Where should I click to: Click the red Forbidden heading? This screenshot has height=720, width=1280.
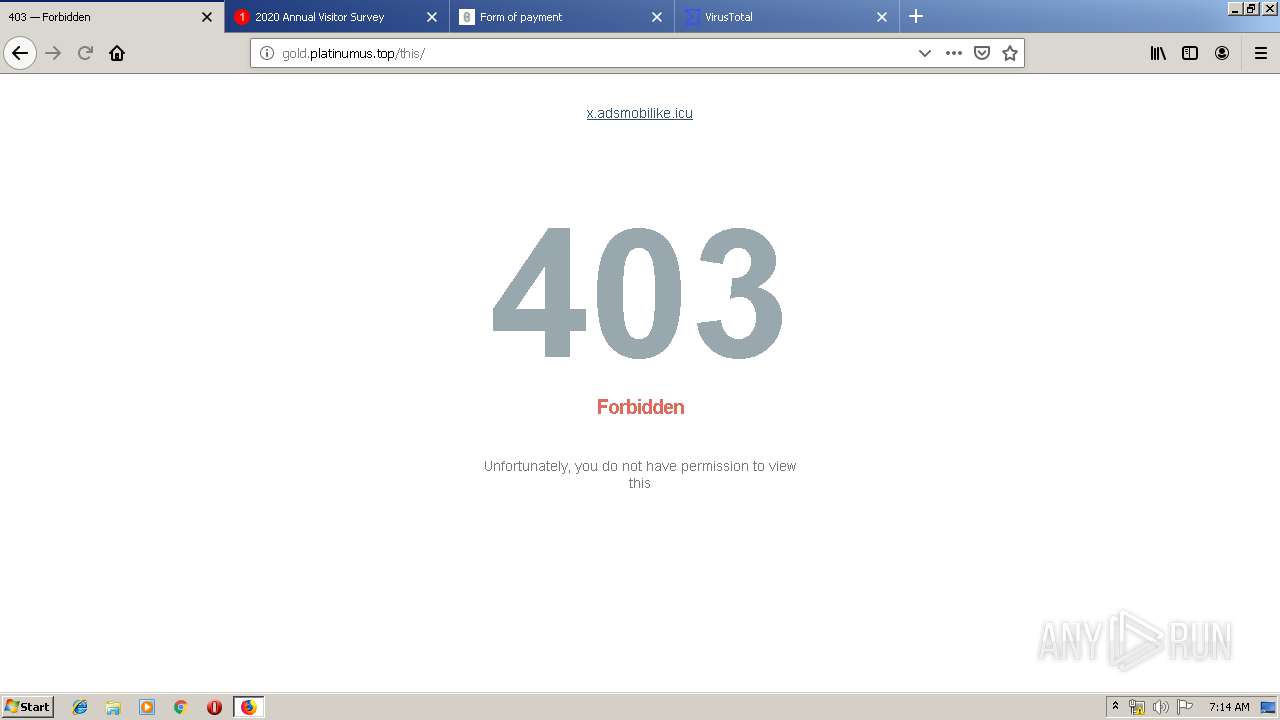640,407
